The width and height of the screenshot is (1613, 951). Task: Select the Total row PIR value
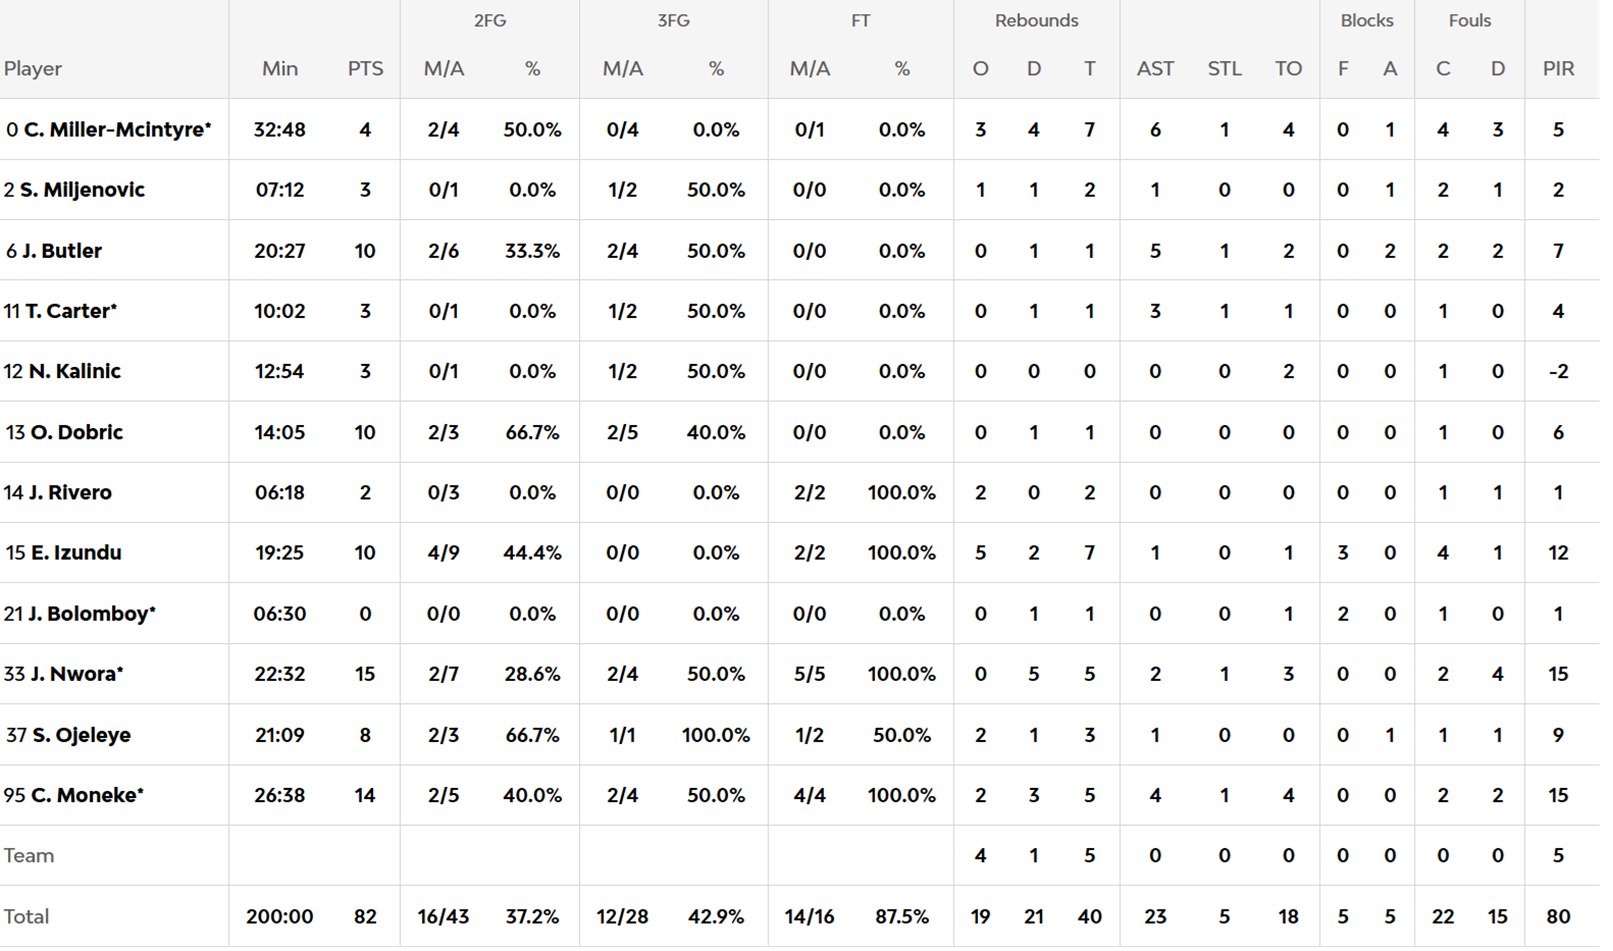[1558, 917]
